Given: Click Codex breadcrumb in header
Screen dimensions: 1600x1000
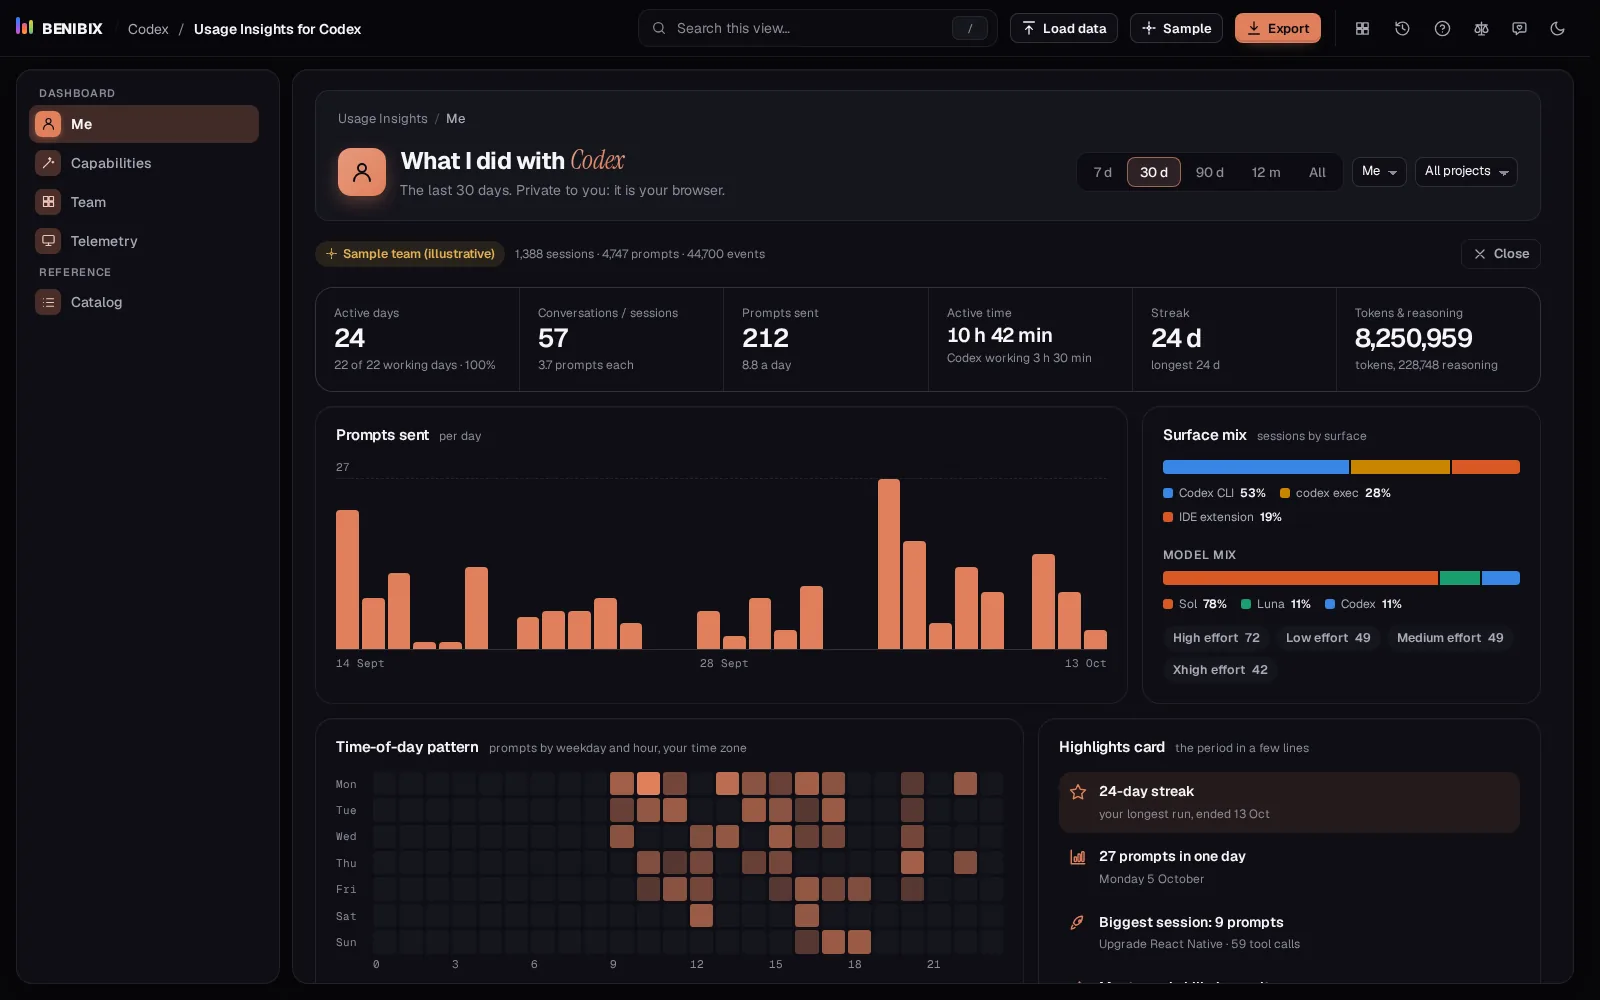Looking at the screenshot, I should 148,29.
